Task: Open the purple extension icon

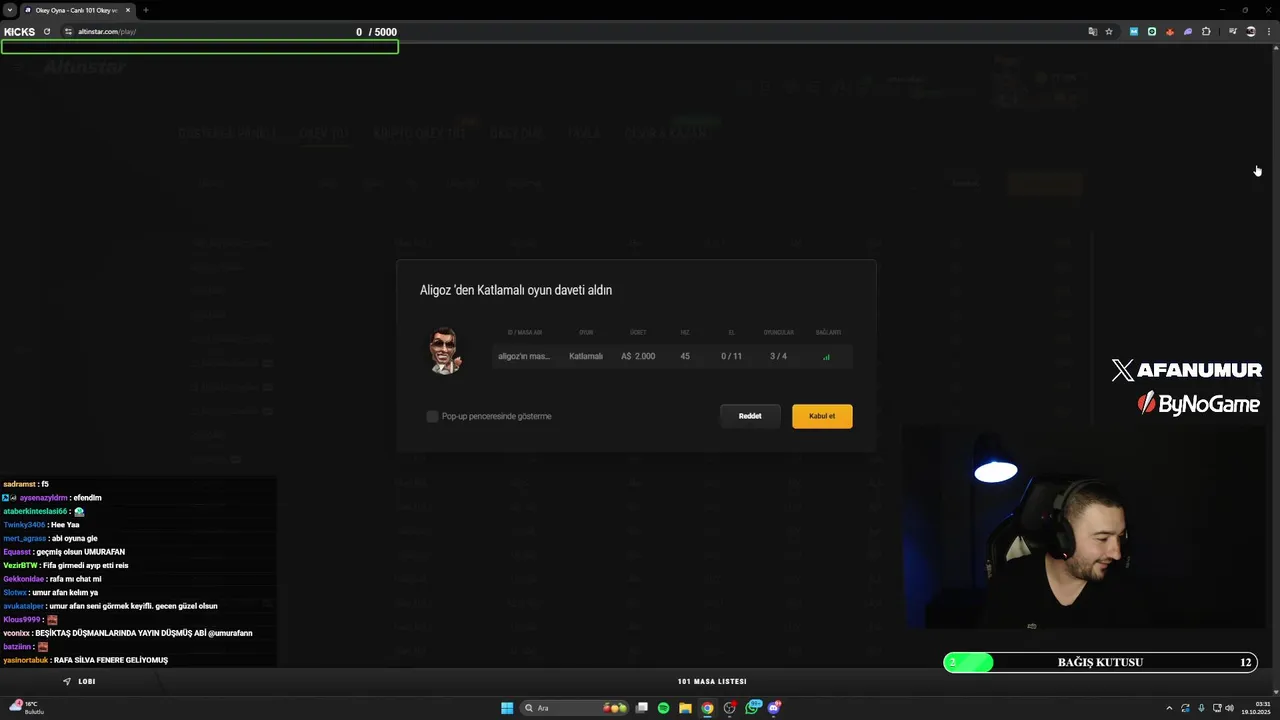Action: pos(1188,32)
